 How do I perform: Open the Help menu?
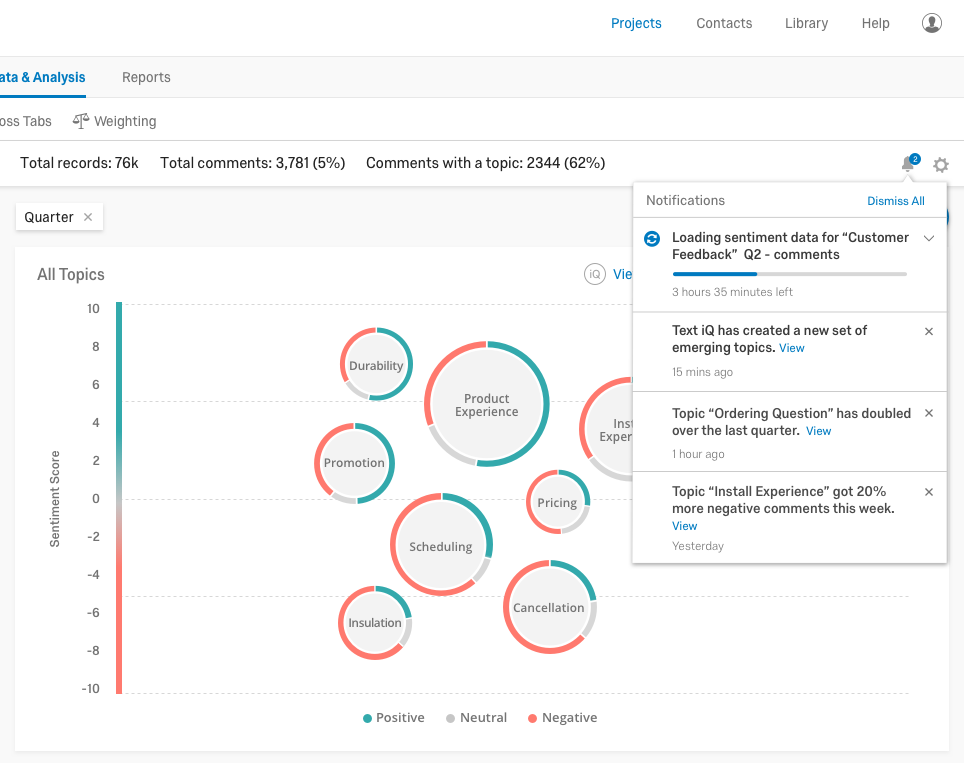click(x=875, y=23)
